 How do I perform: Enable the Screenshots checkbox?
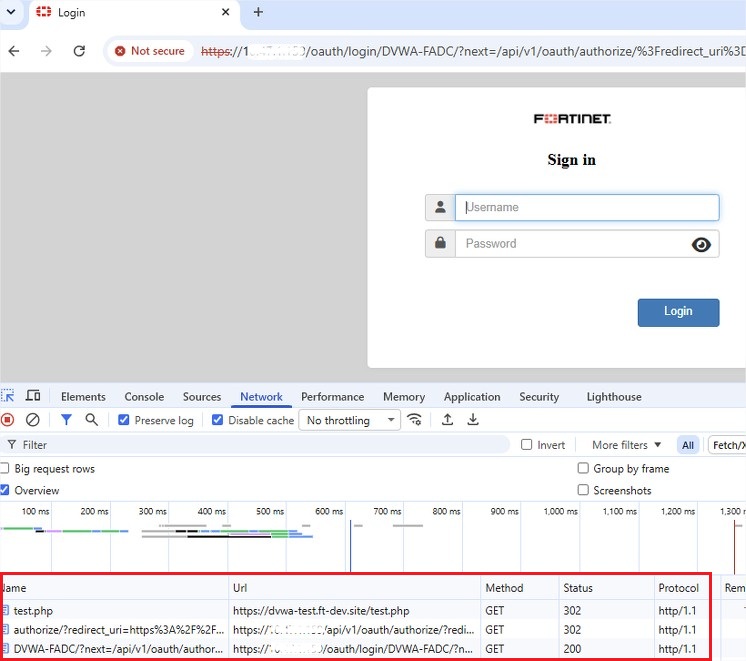pos(583,490)
